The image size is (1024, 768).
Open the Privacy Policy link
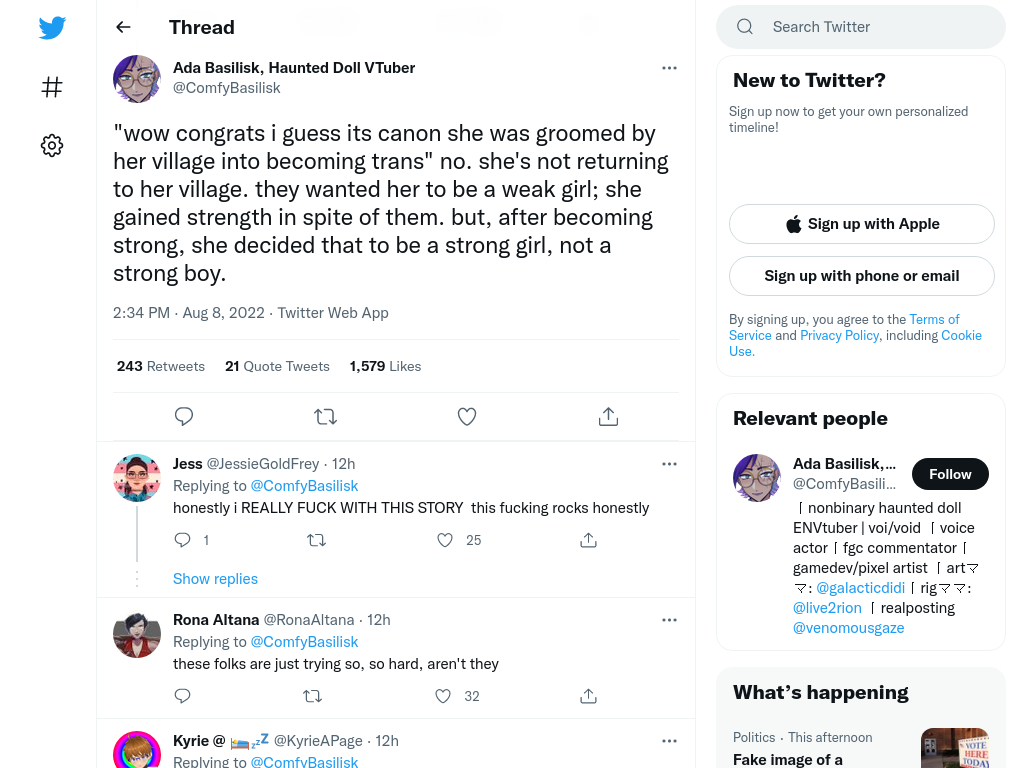click(839, 335)
